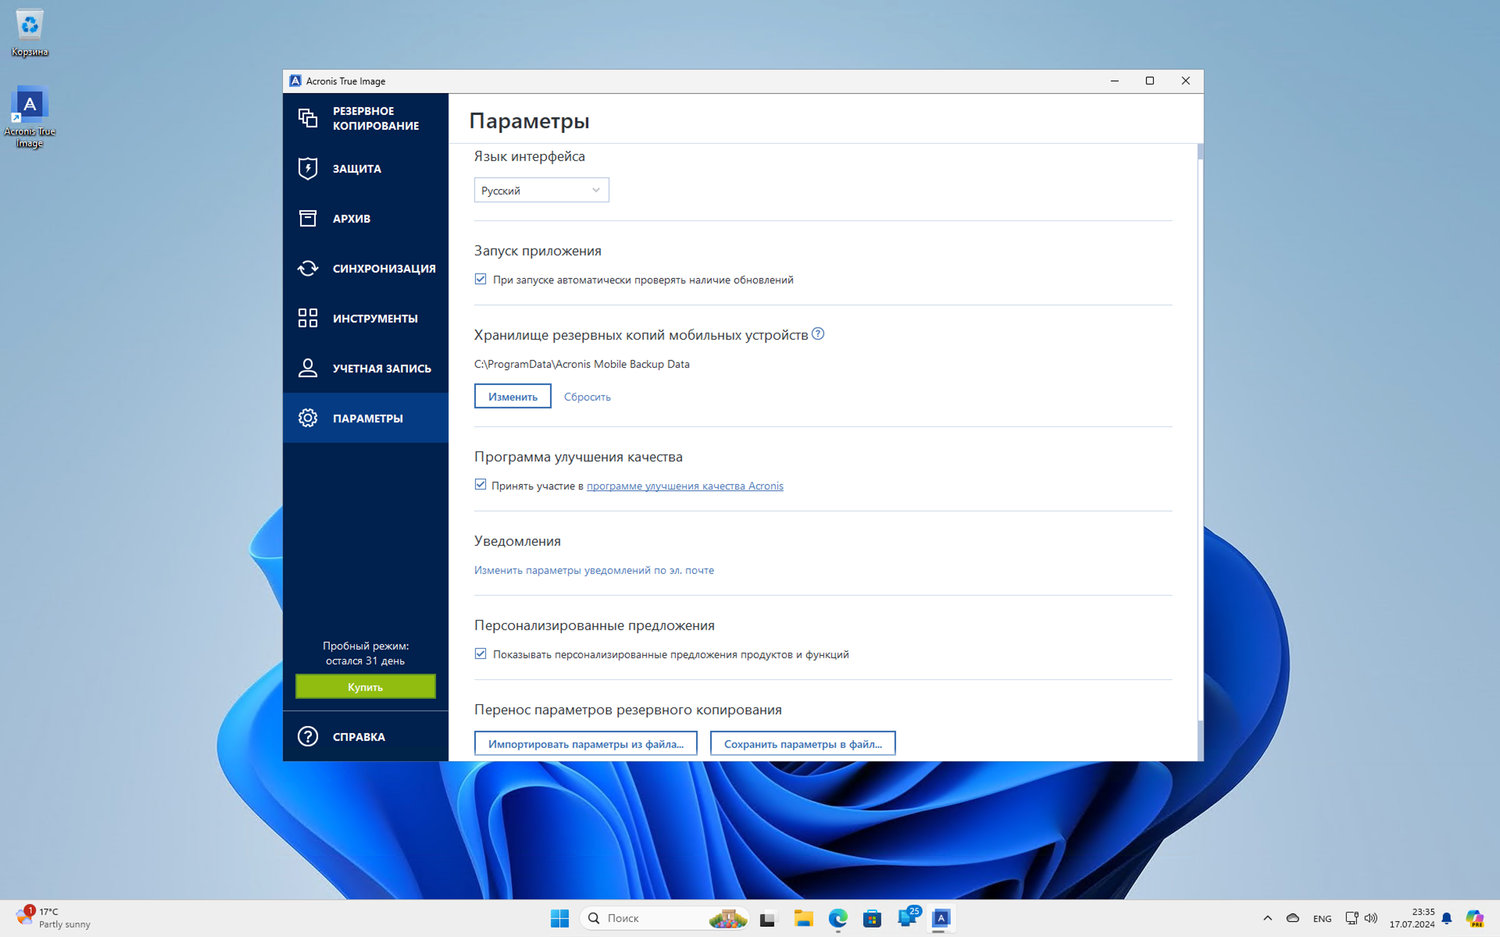Open the weather widget on the taskbar
Screen dimensions: 1500x937
(x=55, y=918)
